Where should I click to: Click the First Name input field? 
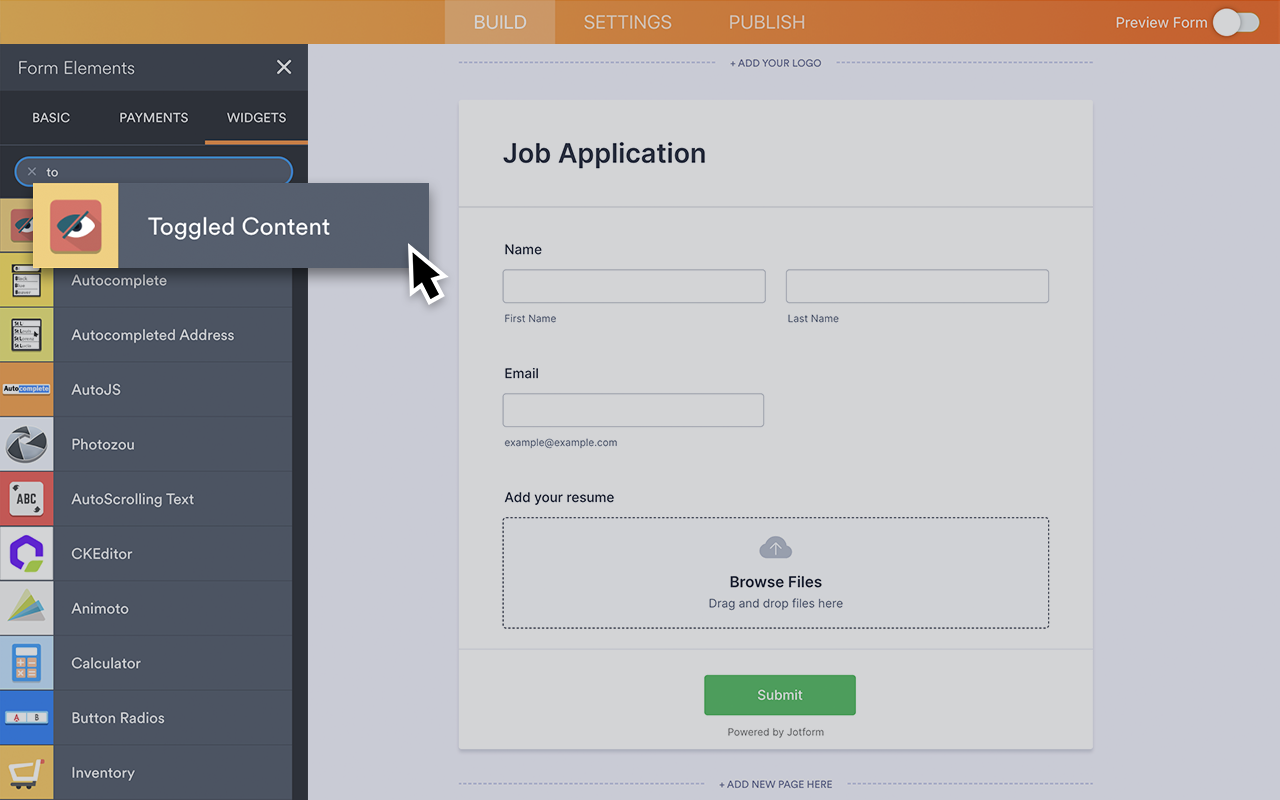[x=633, y=286]
